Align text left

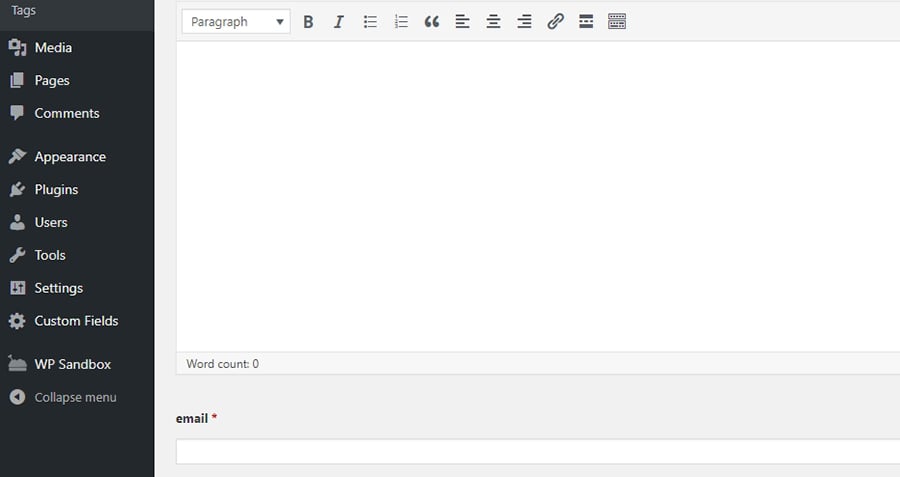463,22
